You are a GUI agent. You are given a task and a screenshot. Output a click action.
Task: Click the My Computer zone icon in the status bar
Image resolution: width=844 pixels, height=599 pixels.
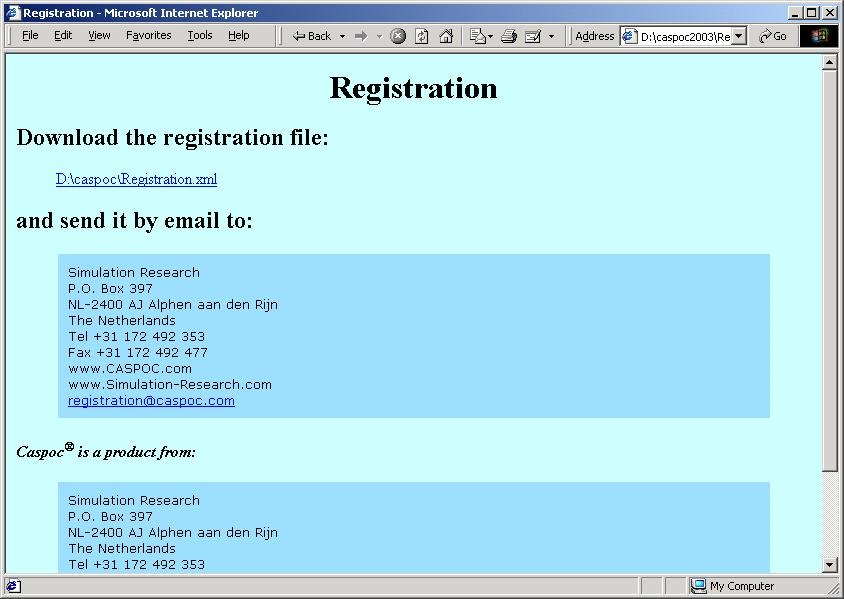[698, 586]
